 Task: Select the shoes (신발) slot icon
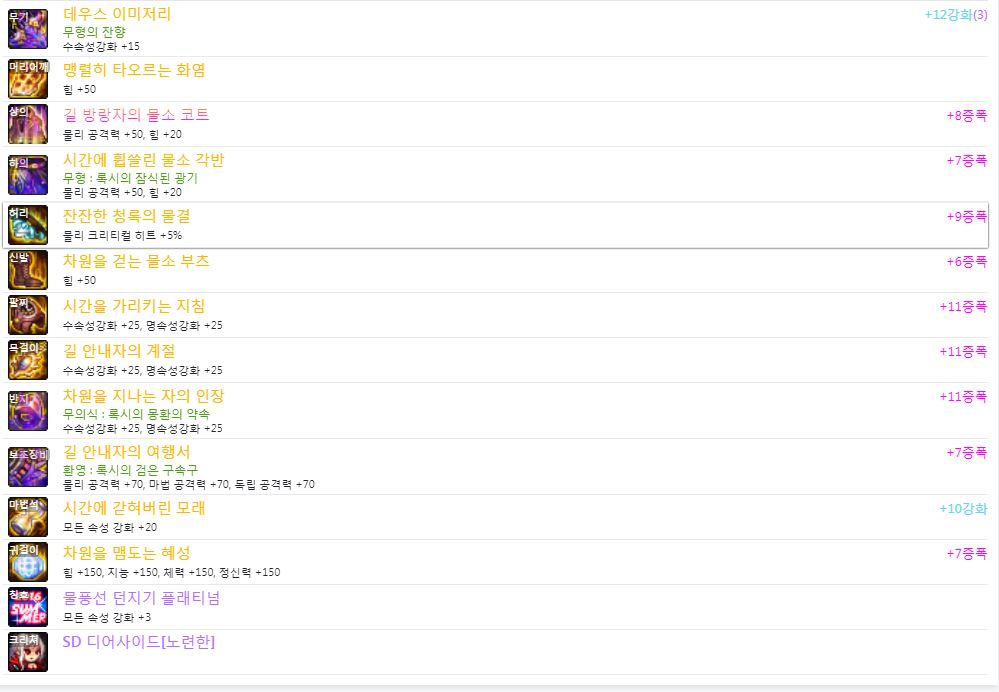point(28,270)
